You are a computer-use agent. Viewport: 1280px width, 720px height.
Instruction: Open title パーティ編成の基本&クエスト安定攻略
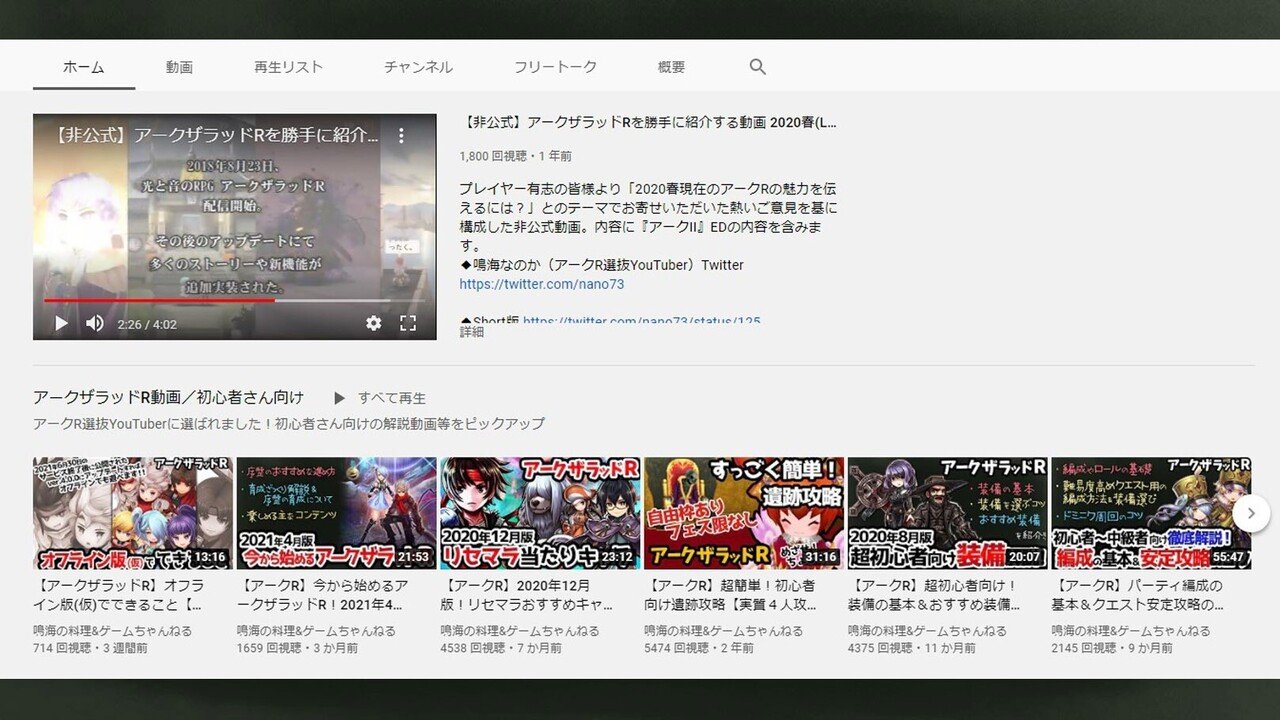click(x=1137, y=595)
